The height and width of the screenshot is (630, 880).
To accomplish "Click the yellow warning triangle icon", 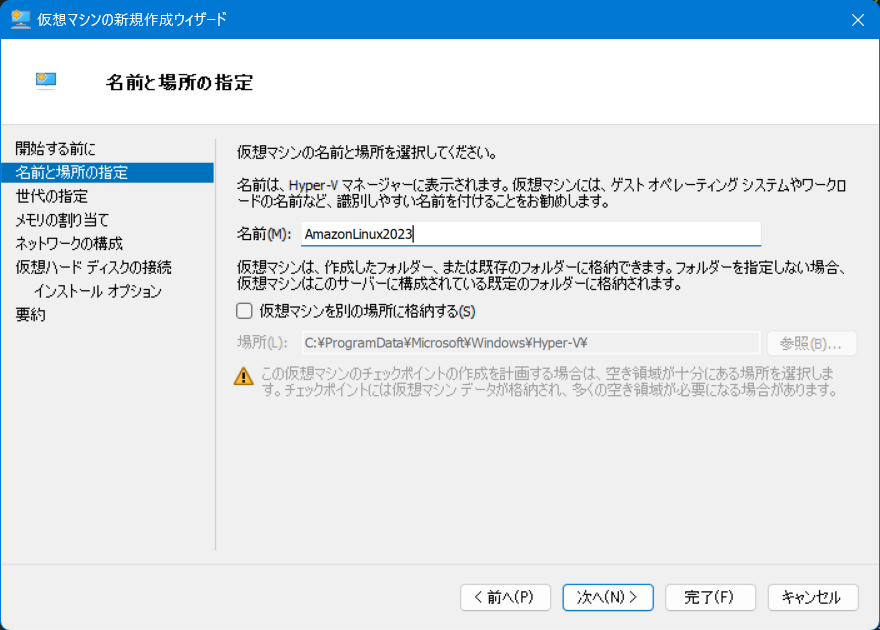I will [243, 377].
